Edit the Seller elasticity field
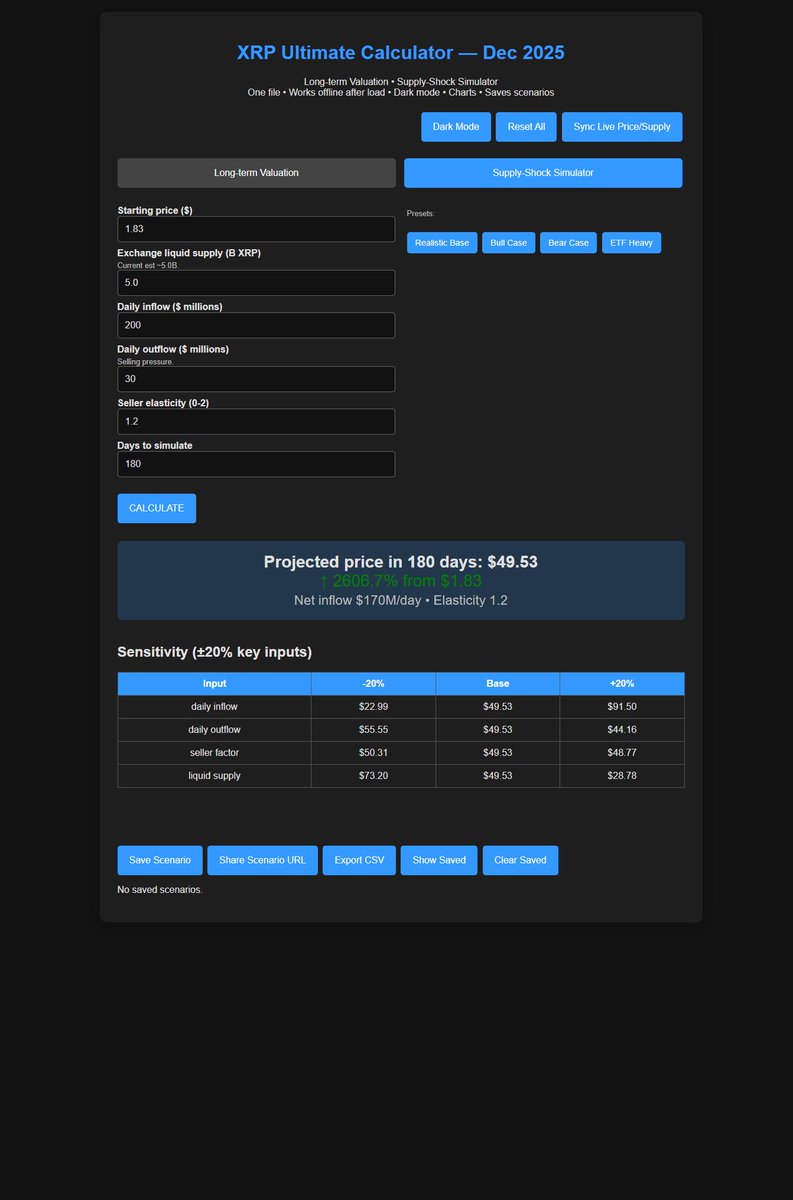The width and height of the screenshot is (793, 1200). click(256, 421)
